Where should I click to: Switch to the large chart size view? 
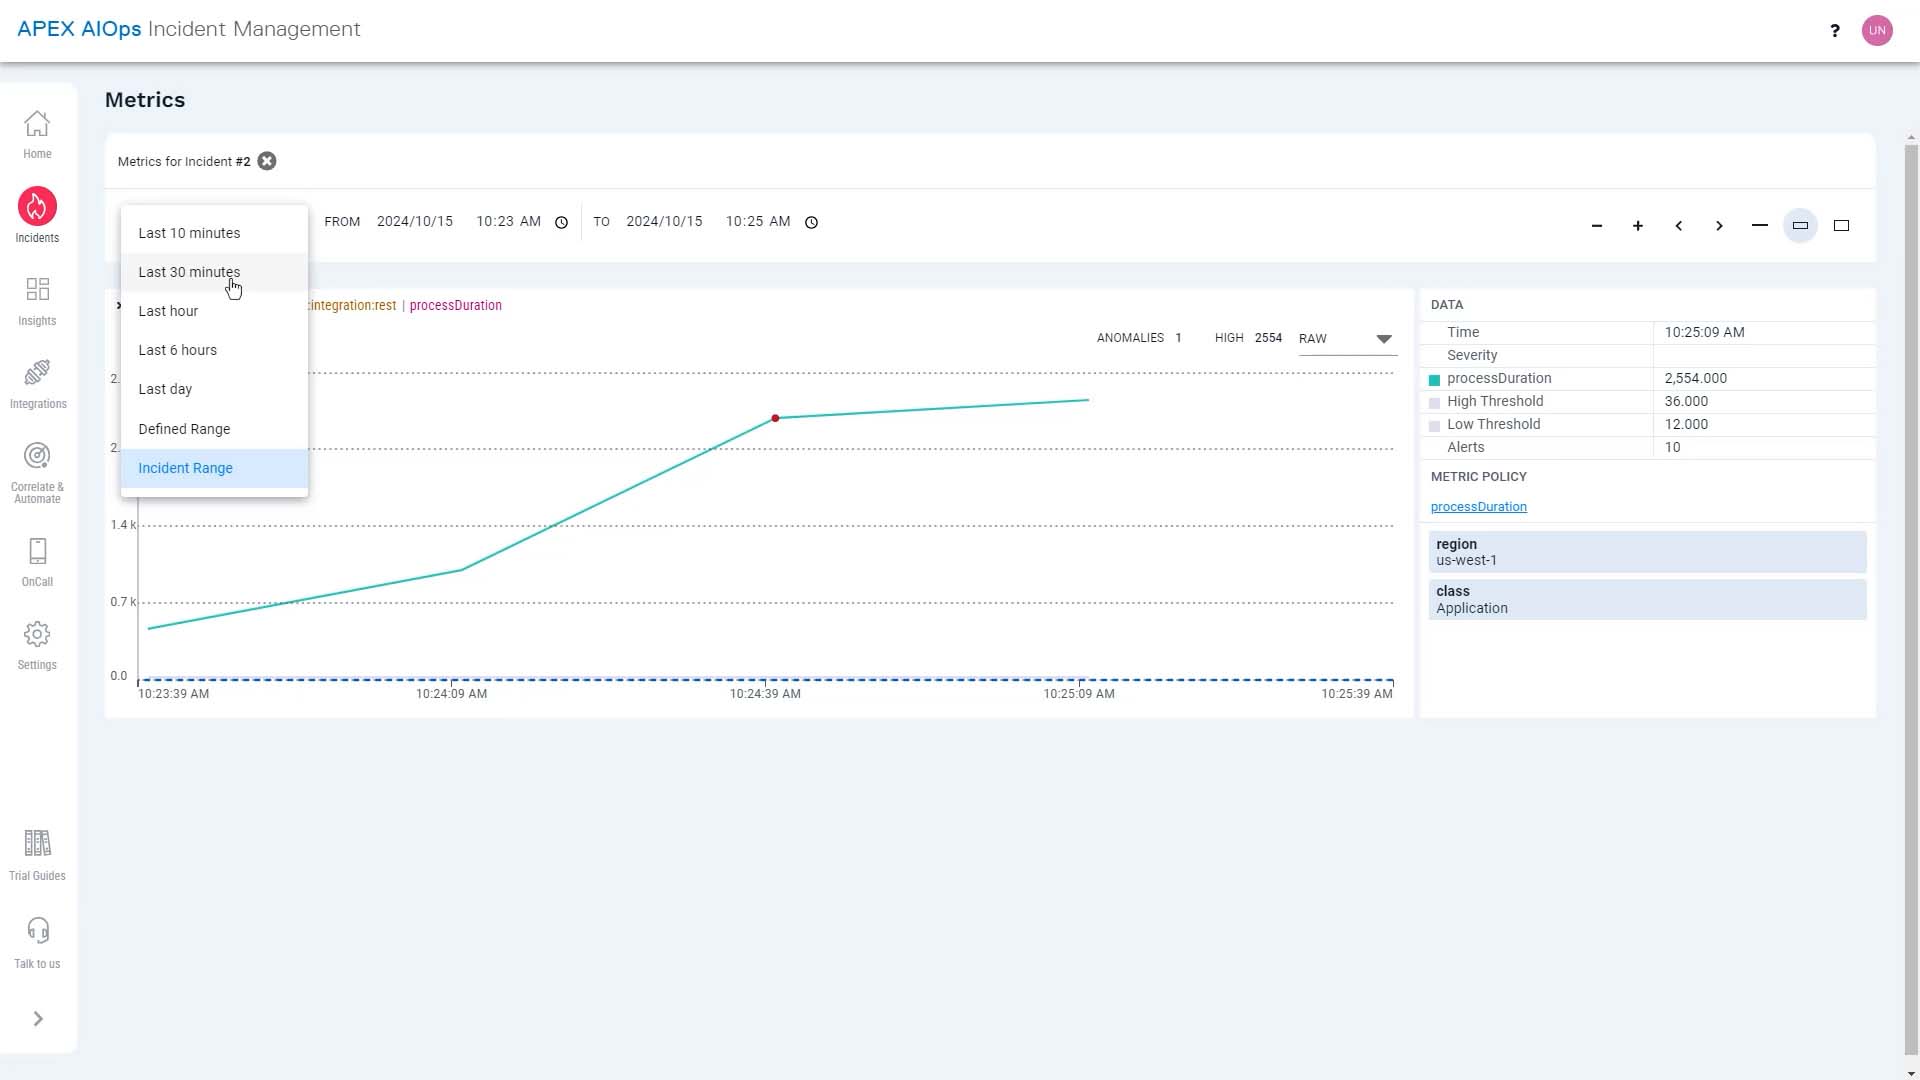(x=1841, y=226)
